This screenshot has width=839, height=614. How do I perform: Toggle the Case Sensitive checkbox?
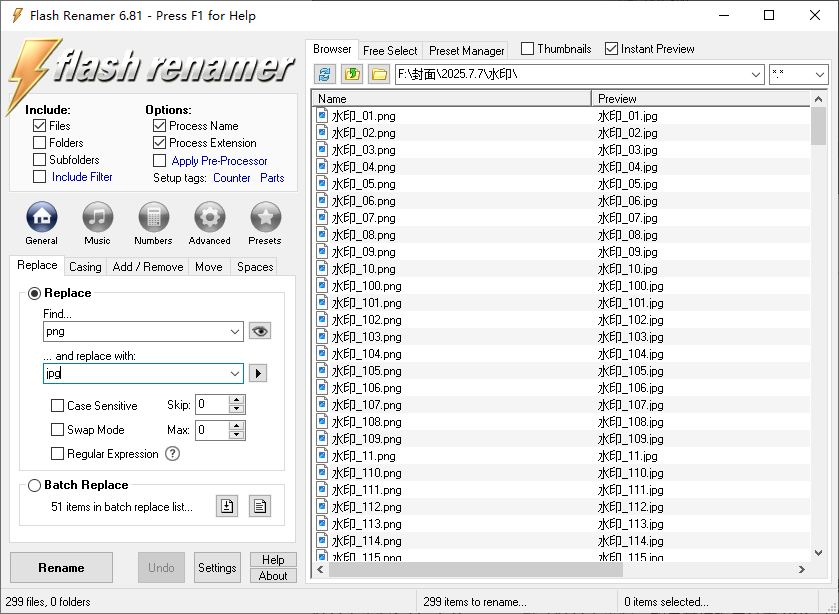pos(58,406)
